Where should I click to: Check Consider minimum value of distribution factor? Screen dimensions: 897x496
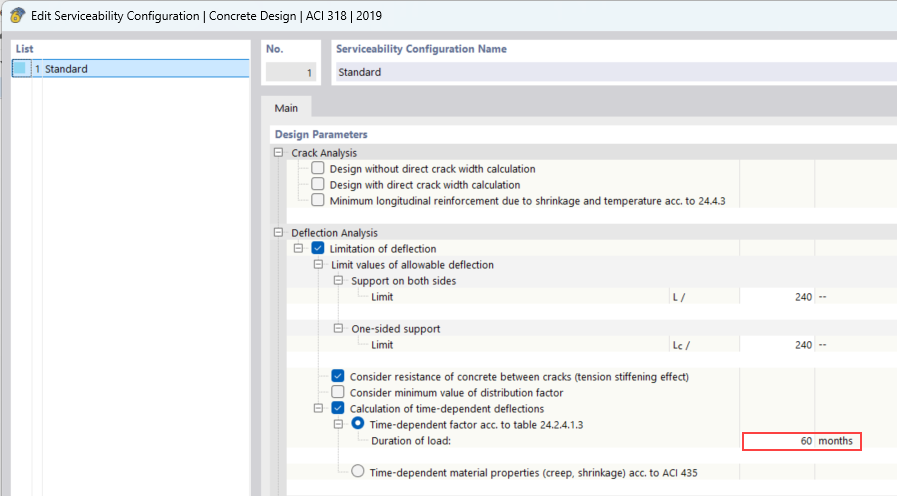pos(338,393)
